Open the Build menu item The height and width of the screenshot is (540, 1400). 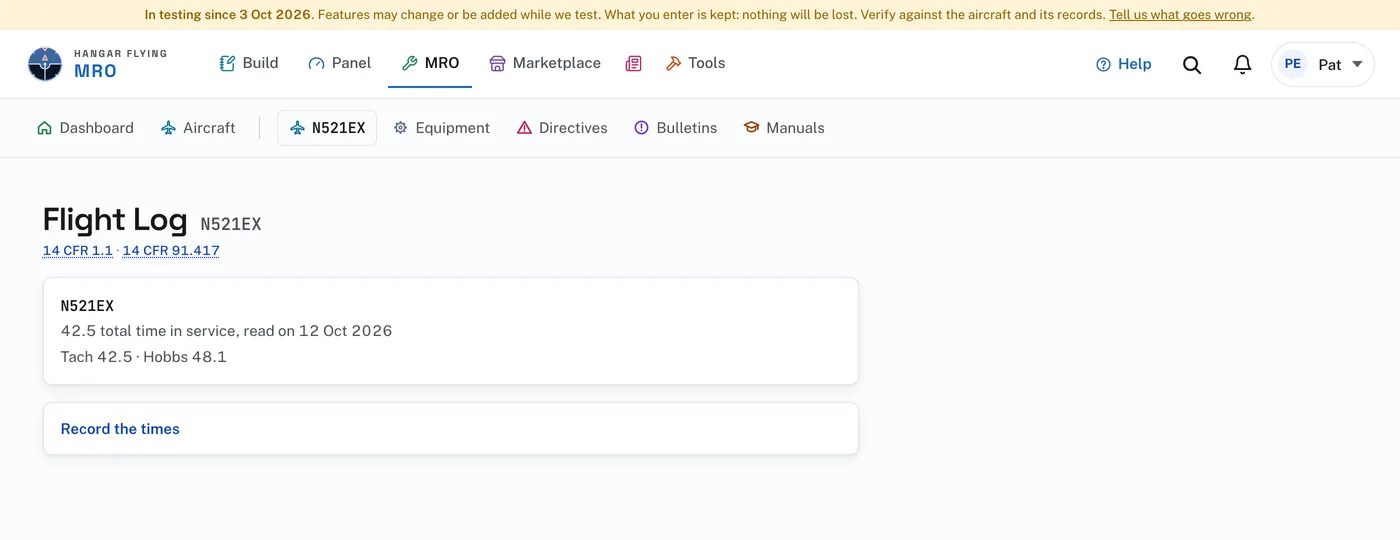(249, 63)
